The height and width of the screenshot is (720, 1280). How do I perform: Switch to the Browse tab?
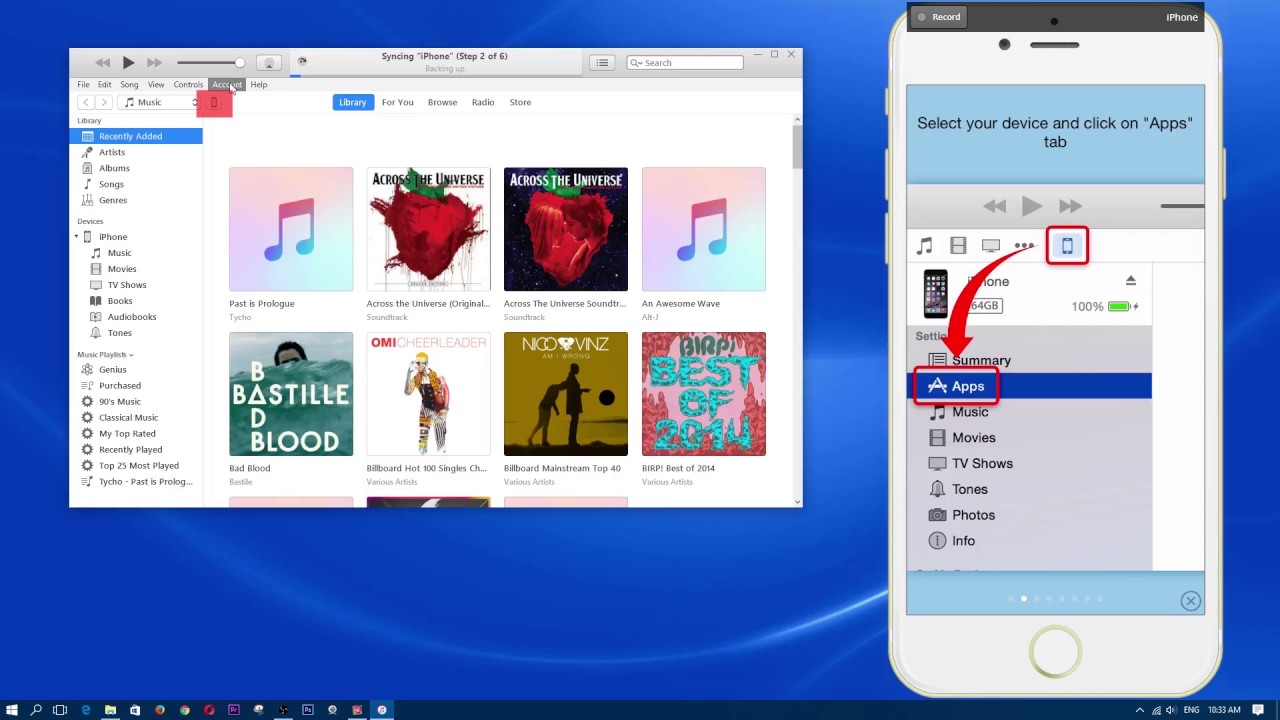(x=442, y=102)
